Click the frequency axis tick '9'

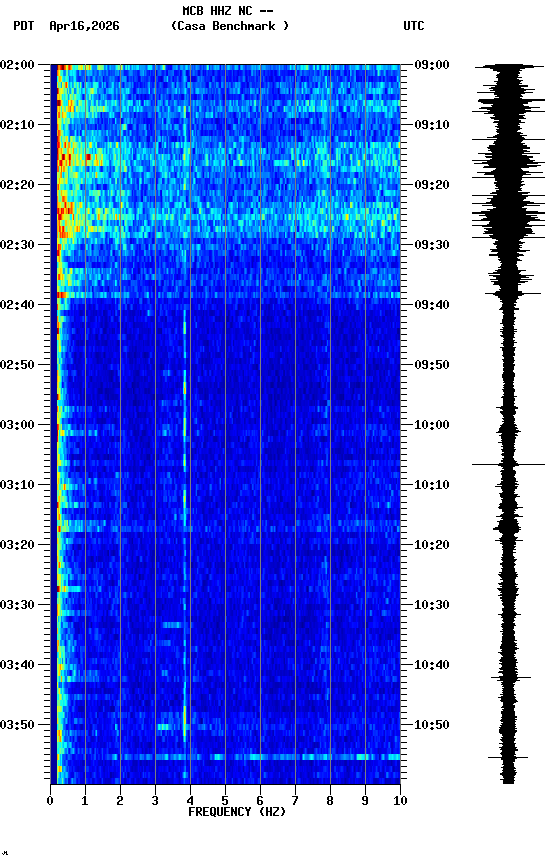[x=365, y=801]
